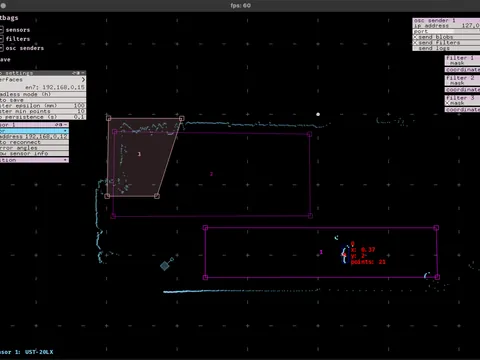Enable mask checkbox under filter 1
The height and width of the screenshot is (360, 480).
pos(448,63)
